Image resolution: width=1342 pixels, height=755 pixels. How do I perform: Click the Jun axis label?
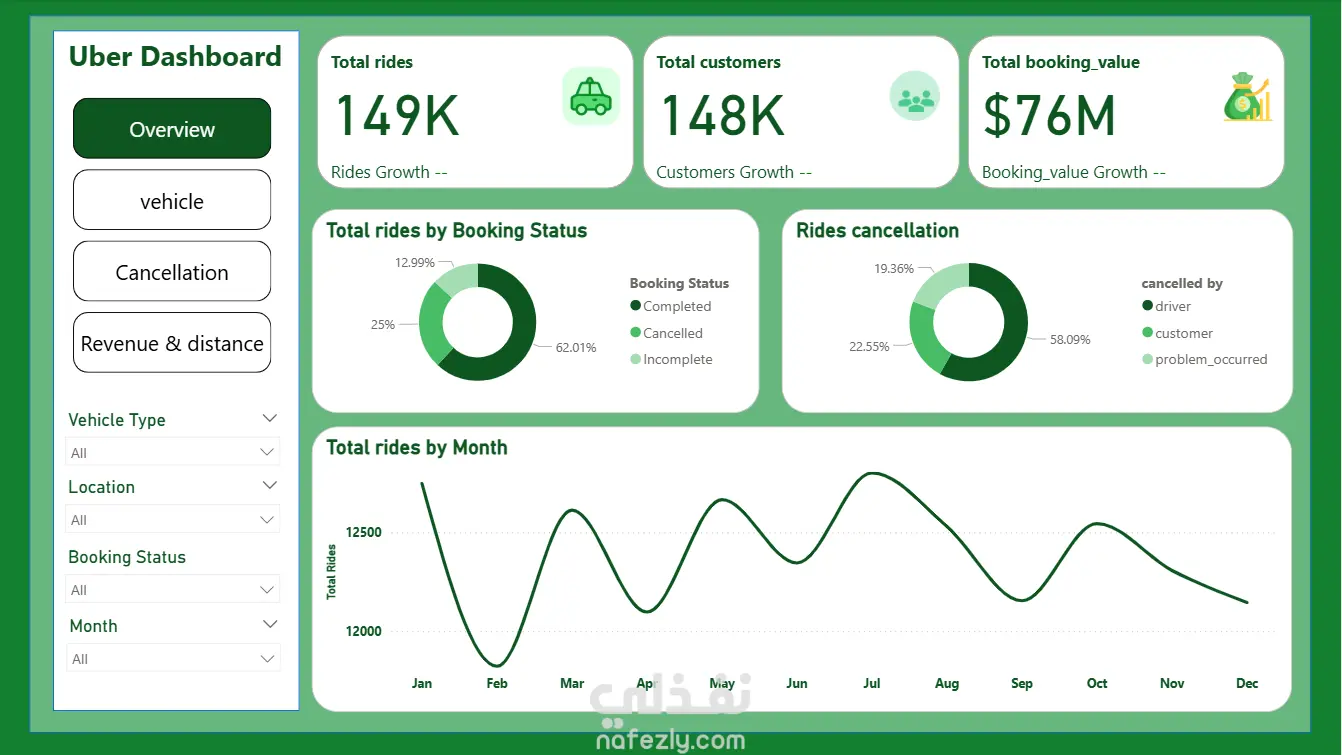(x=797, y=683)
